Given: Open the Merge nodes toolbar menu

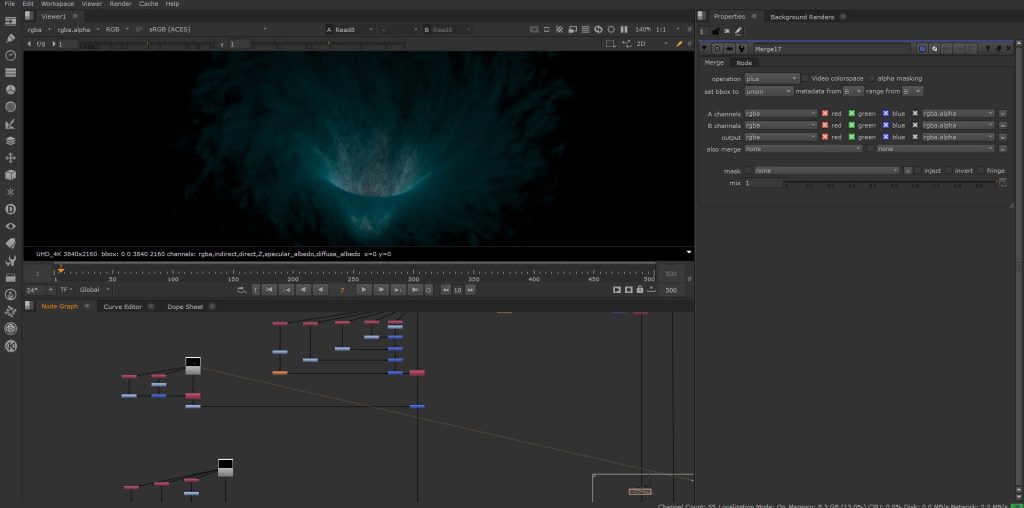Looking at the screenshot, I should point(10,140).
